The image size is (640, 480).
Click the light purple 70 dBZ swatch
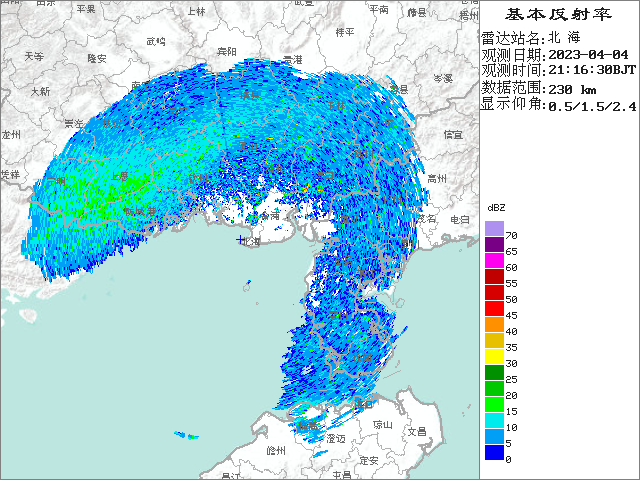pyautogui.click(x=494, y=229)
